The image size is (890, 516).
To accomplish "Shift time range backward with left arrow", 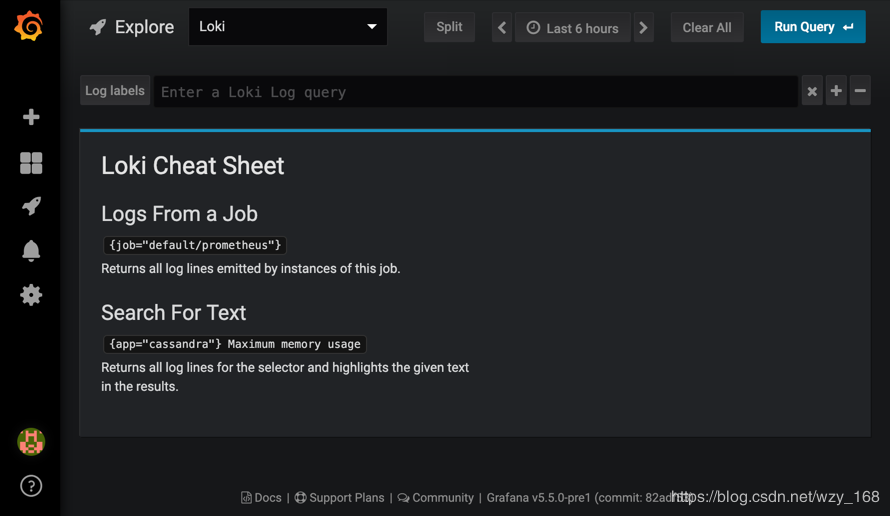I will pyautogui.click(x=503, y=28).
